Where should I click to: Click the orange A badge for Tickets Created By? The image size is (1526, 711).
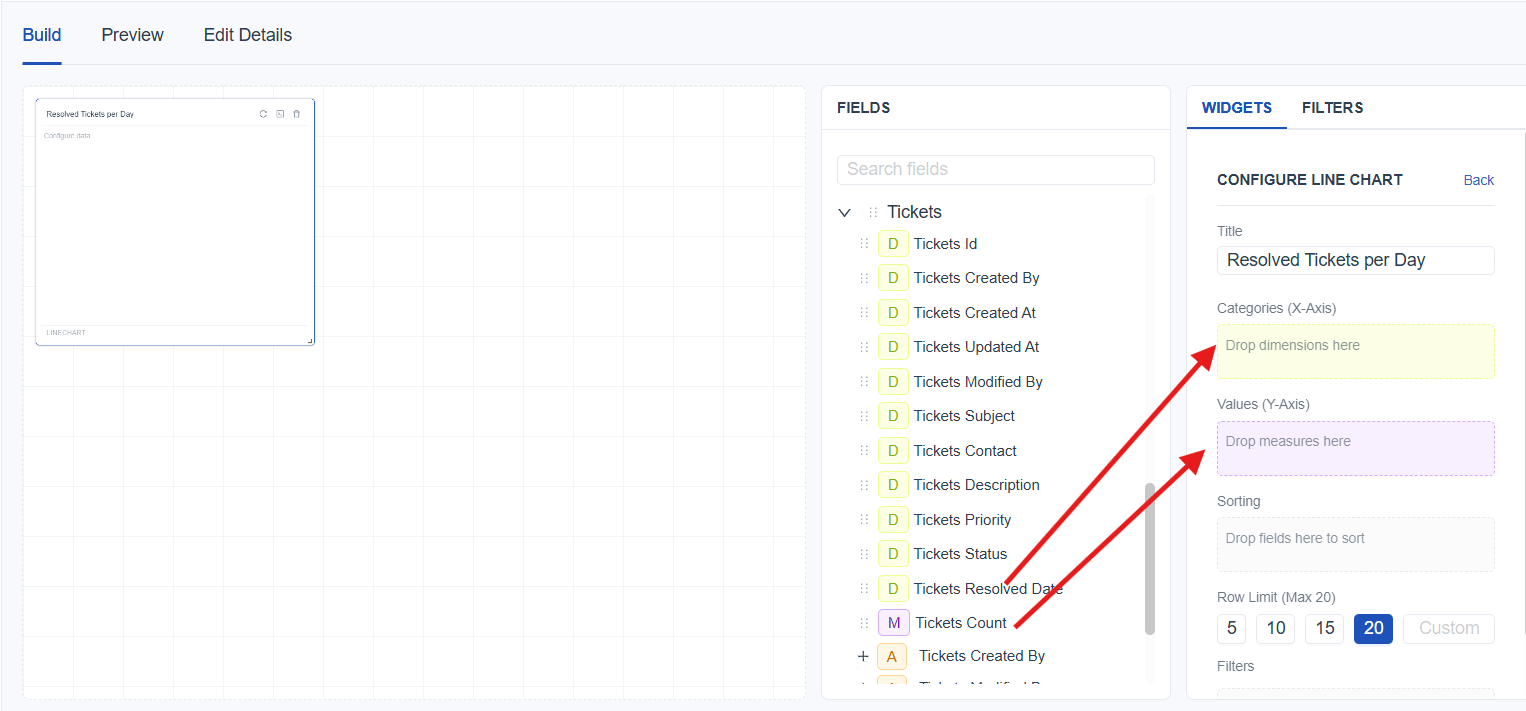pos(891,656)
